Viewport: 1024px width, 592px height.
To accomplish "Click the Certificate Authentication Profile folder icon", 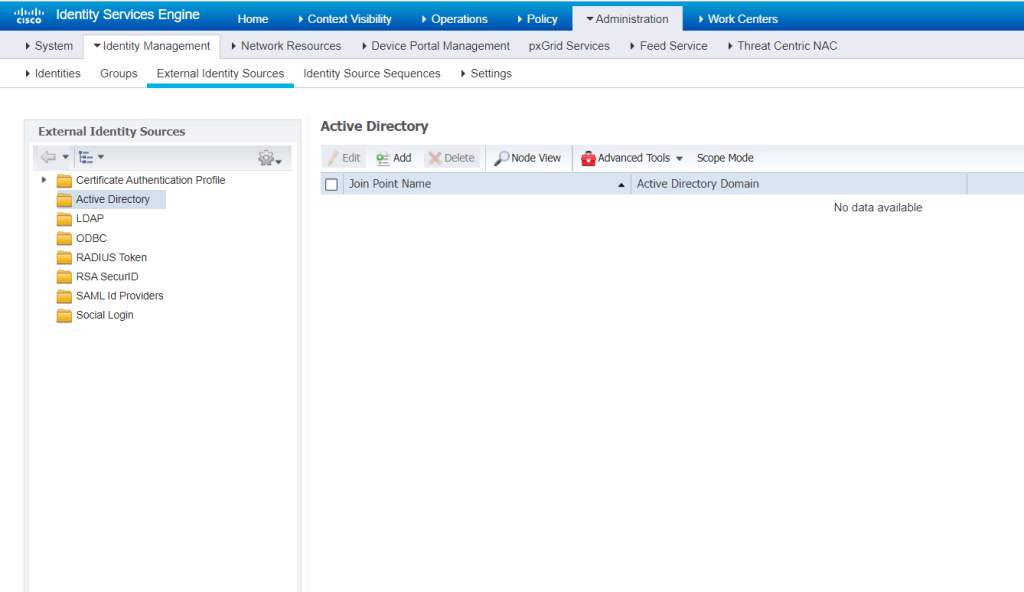I will coord(64,180).
